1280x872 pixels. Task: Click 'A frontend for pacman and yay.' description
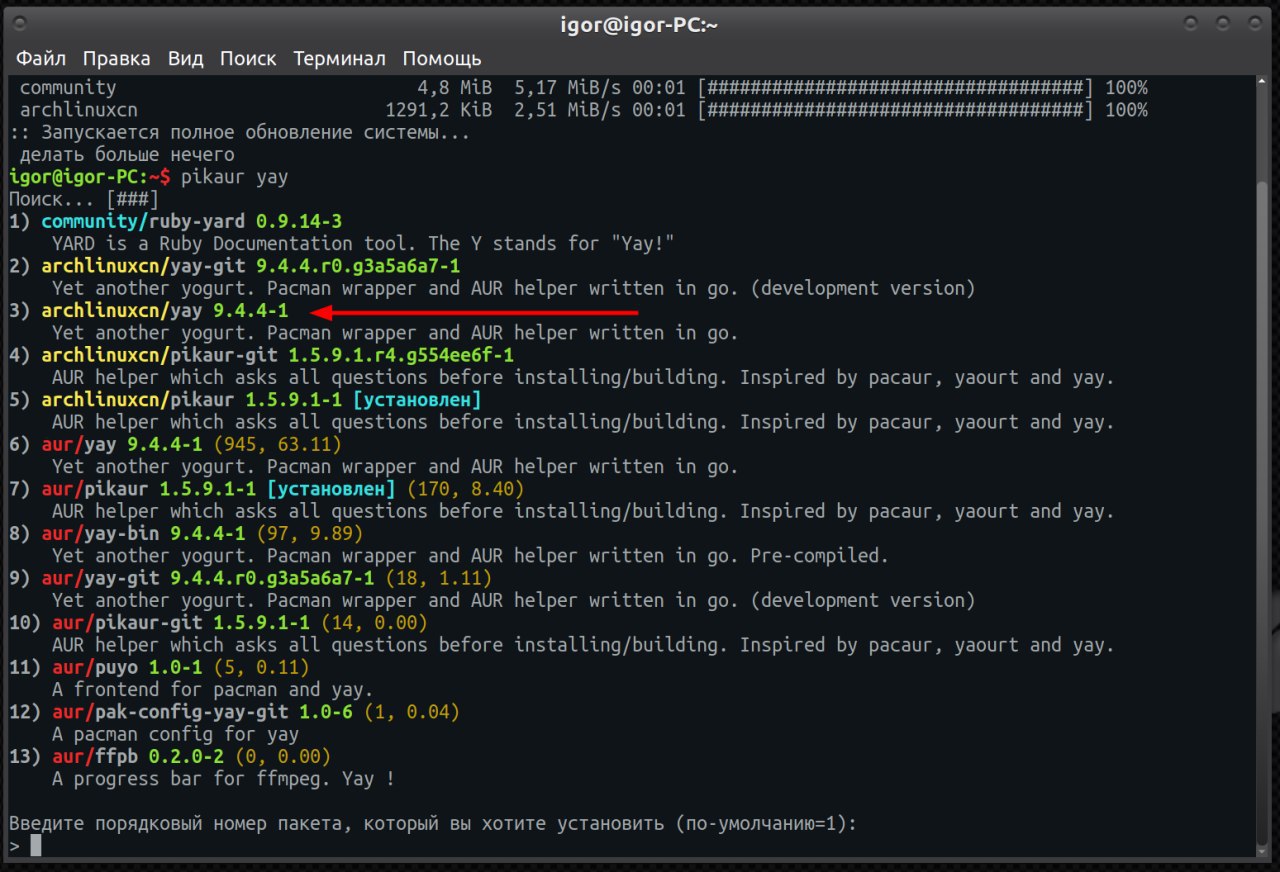[212, 690]
